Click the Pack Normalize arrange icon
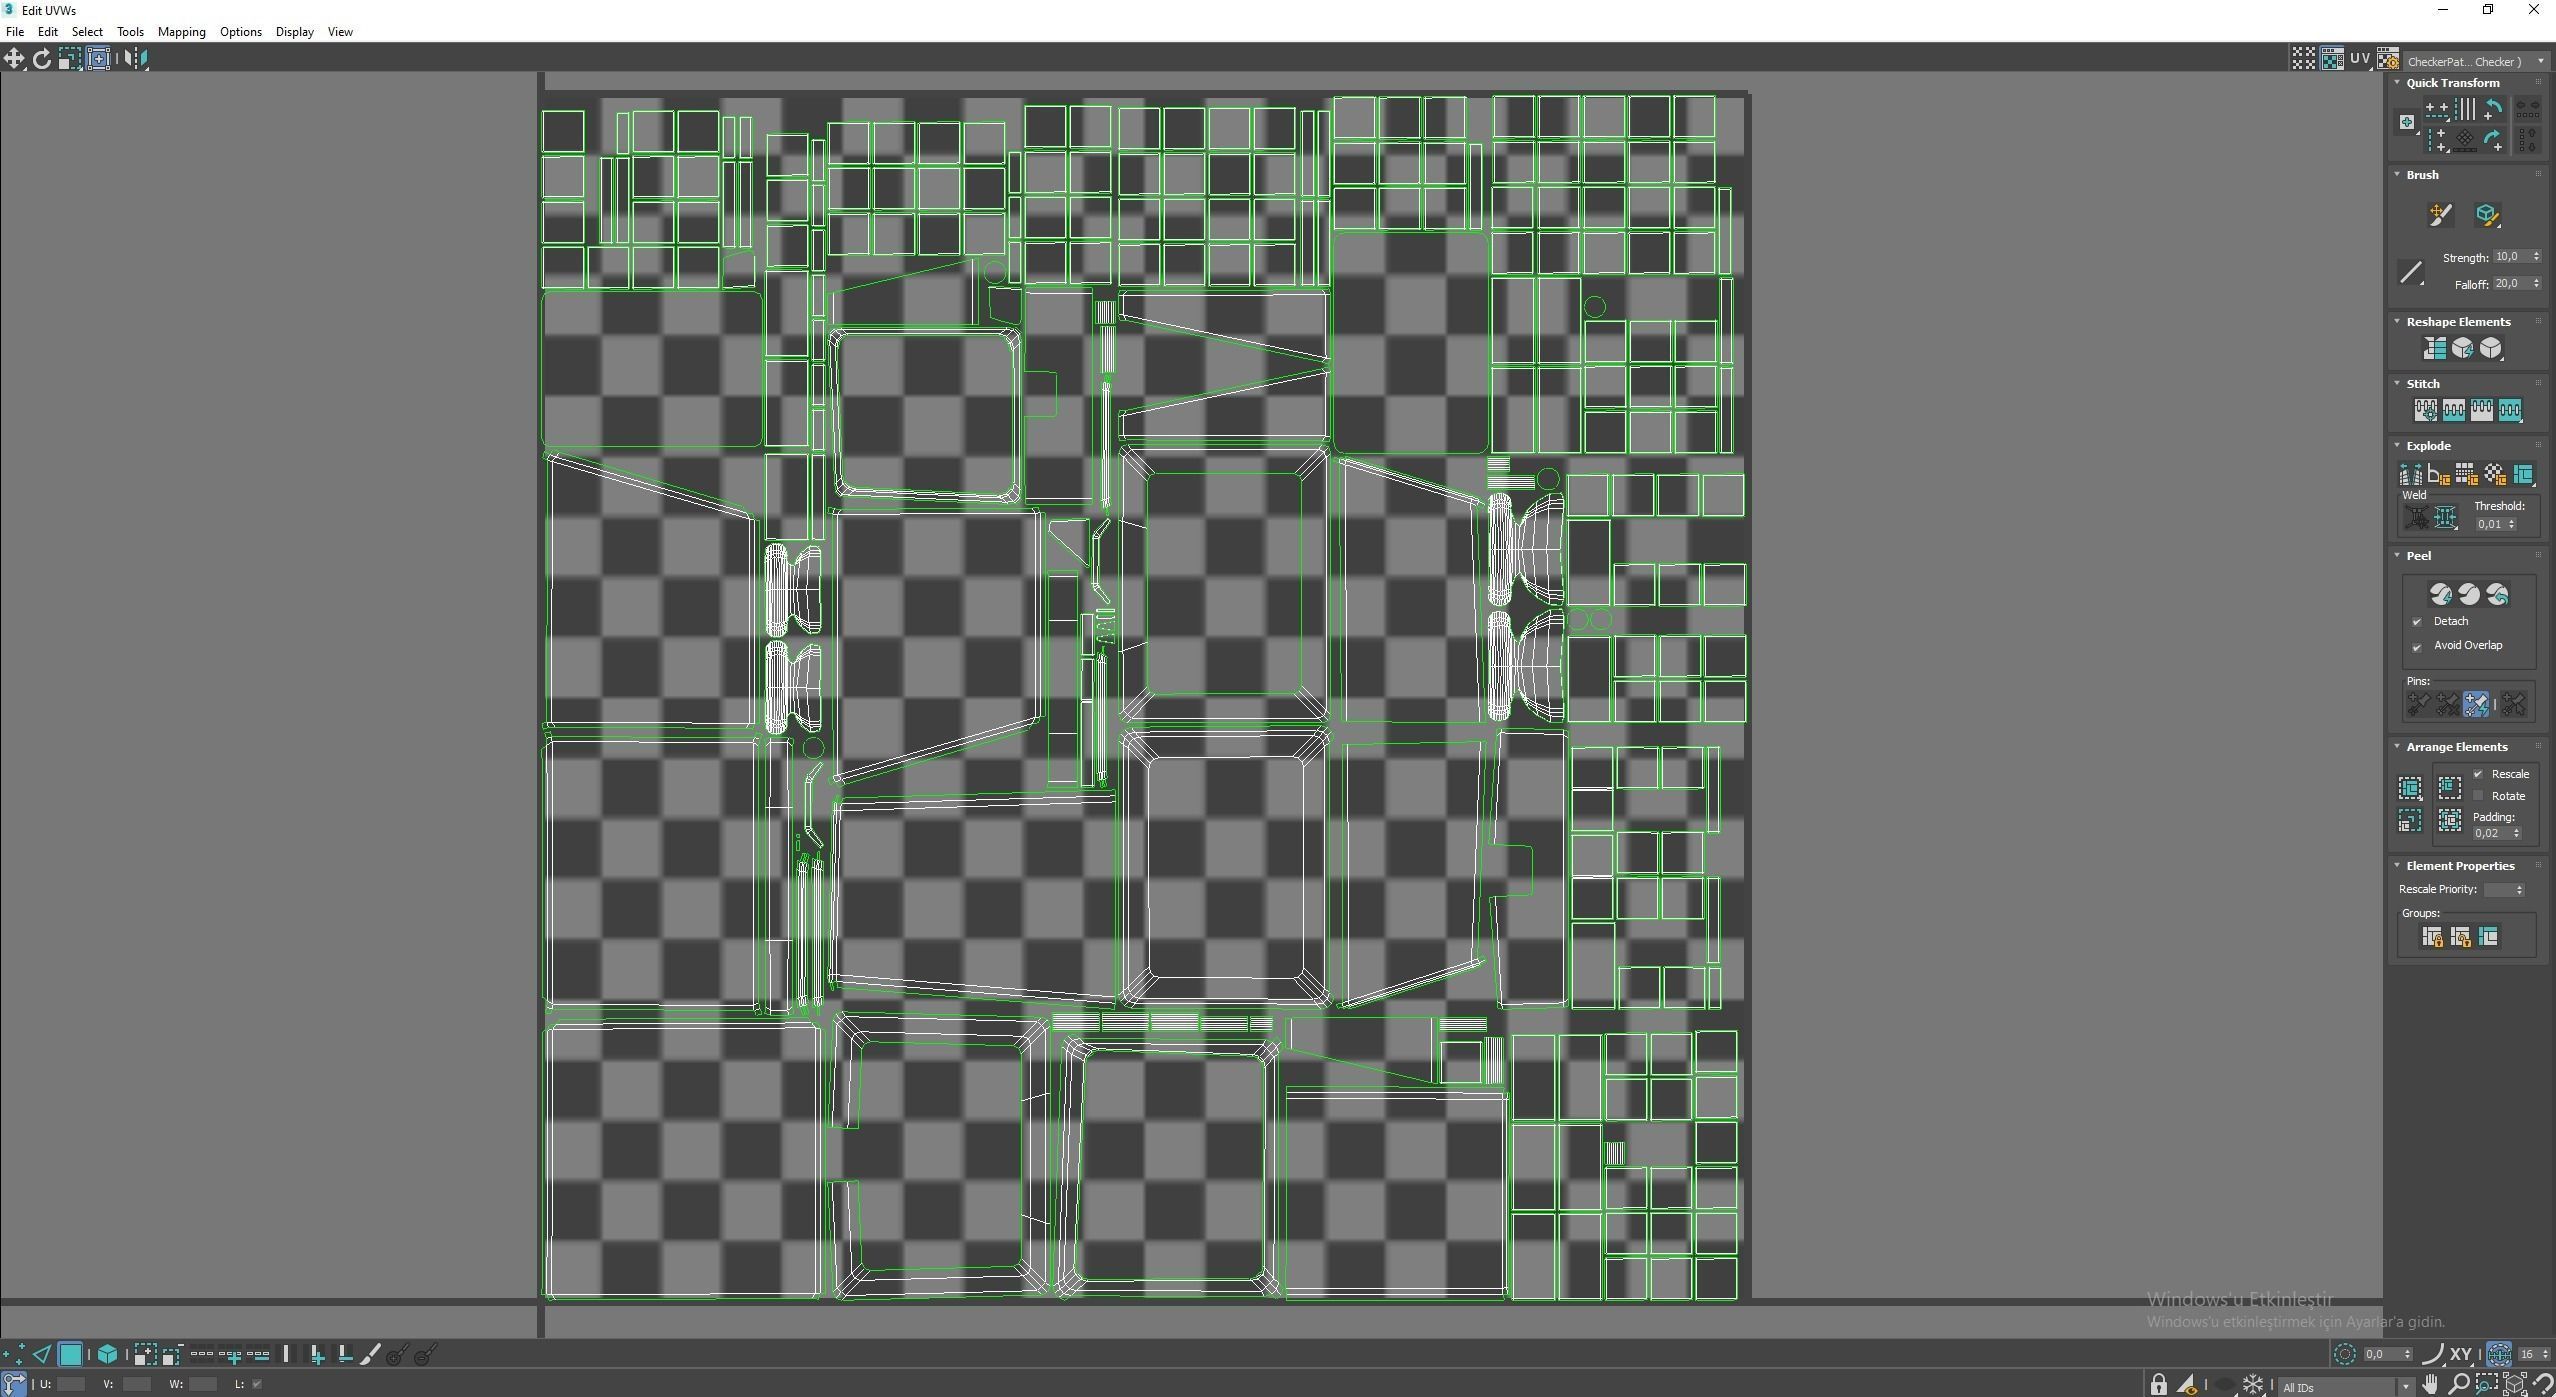The image size is (2556, 1397). click(2449, 788)
